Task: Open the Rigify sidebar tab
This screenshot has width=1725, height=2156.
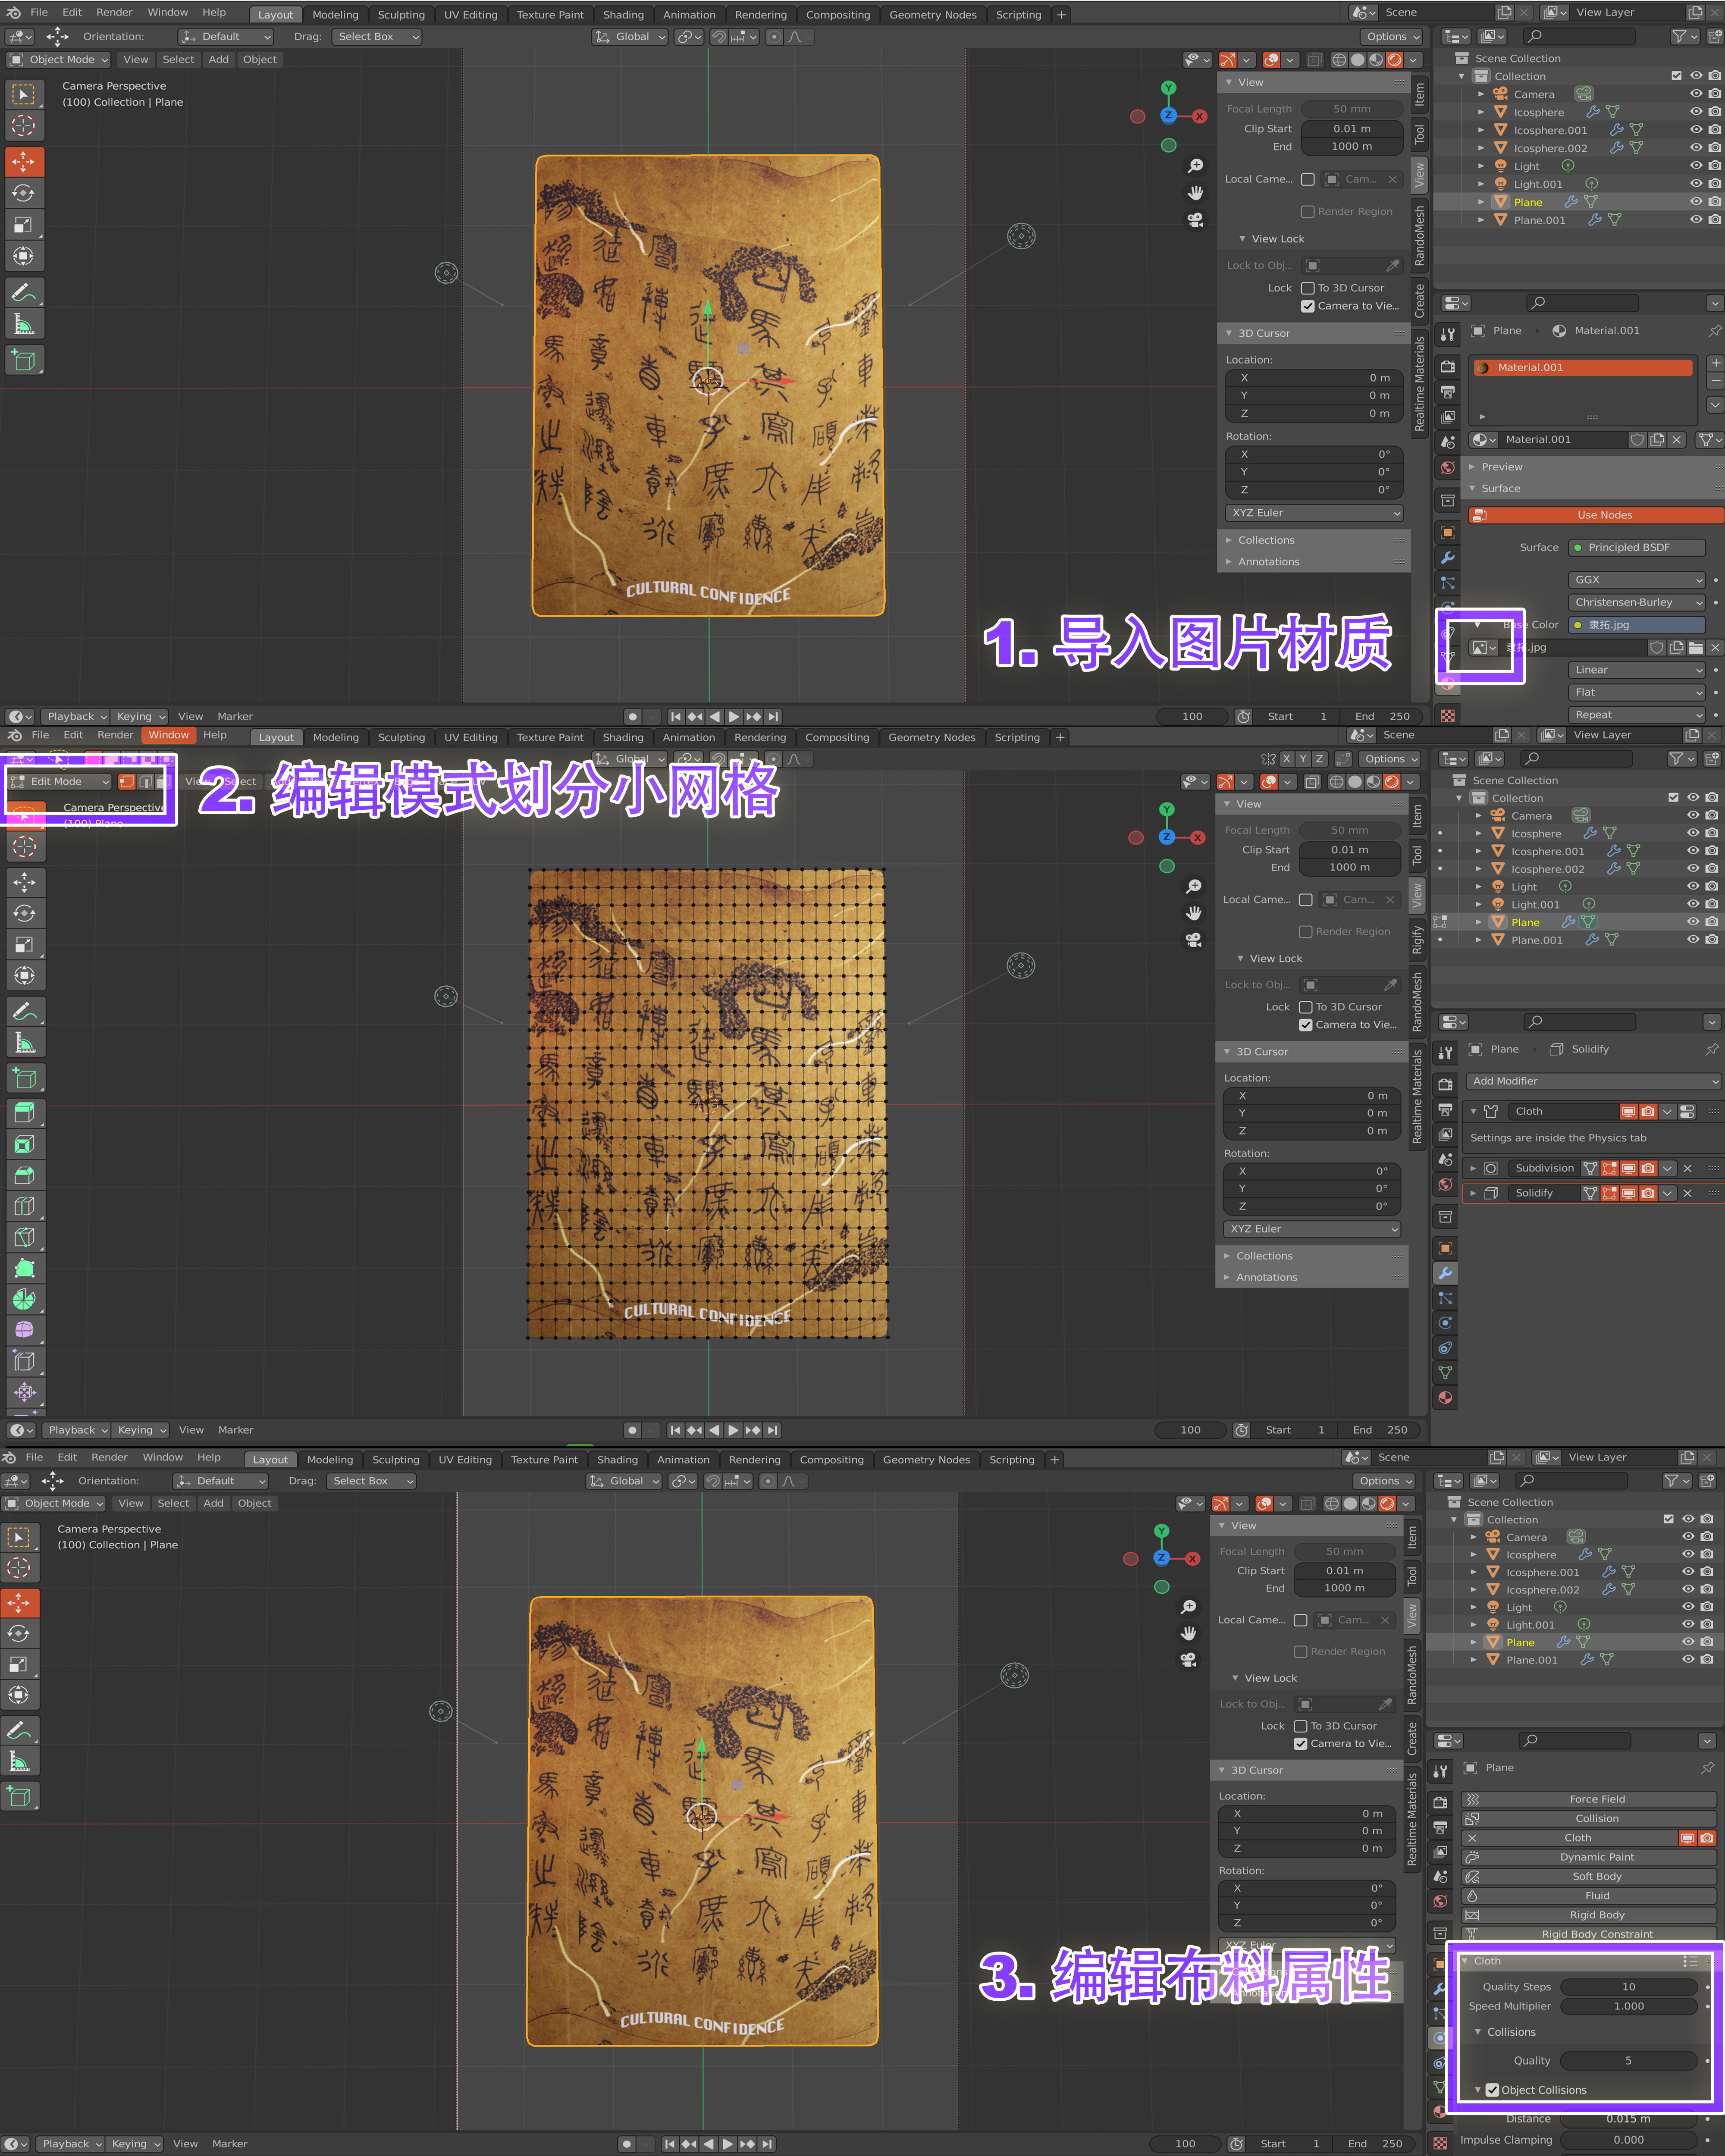Action: point(1417,939)
